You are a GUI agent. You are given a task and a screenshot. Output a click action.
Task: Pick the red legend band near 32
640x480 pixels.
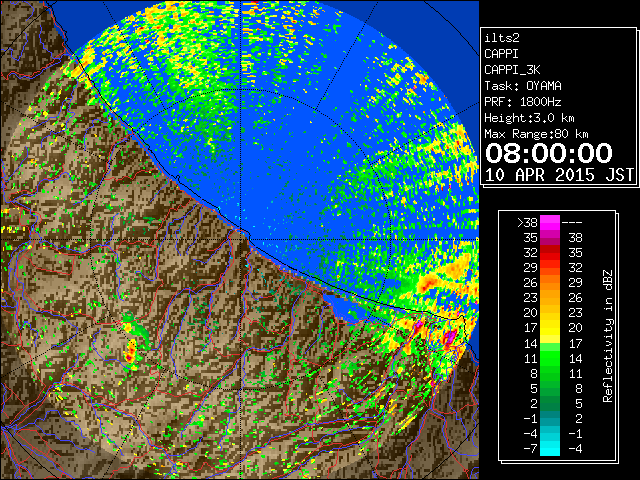(550, 253)
